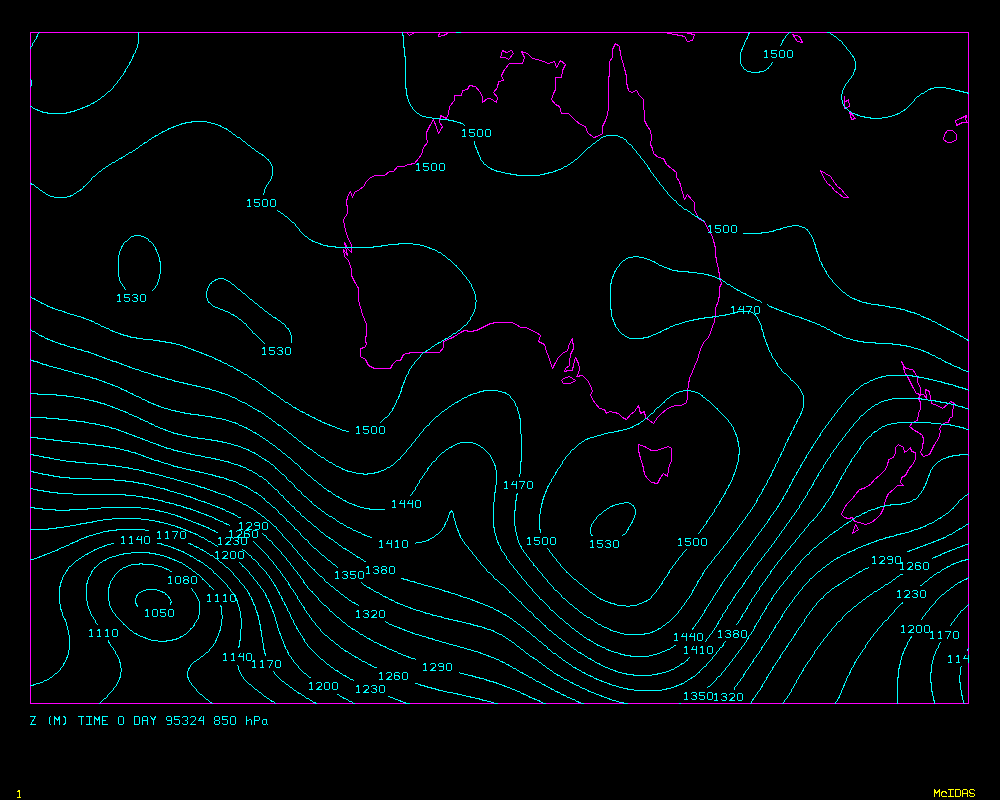Click the 1320 label beside the 1350 label at bottom
1000x800 pixels.
tap(729, 697)
